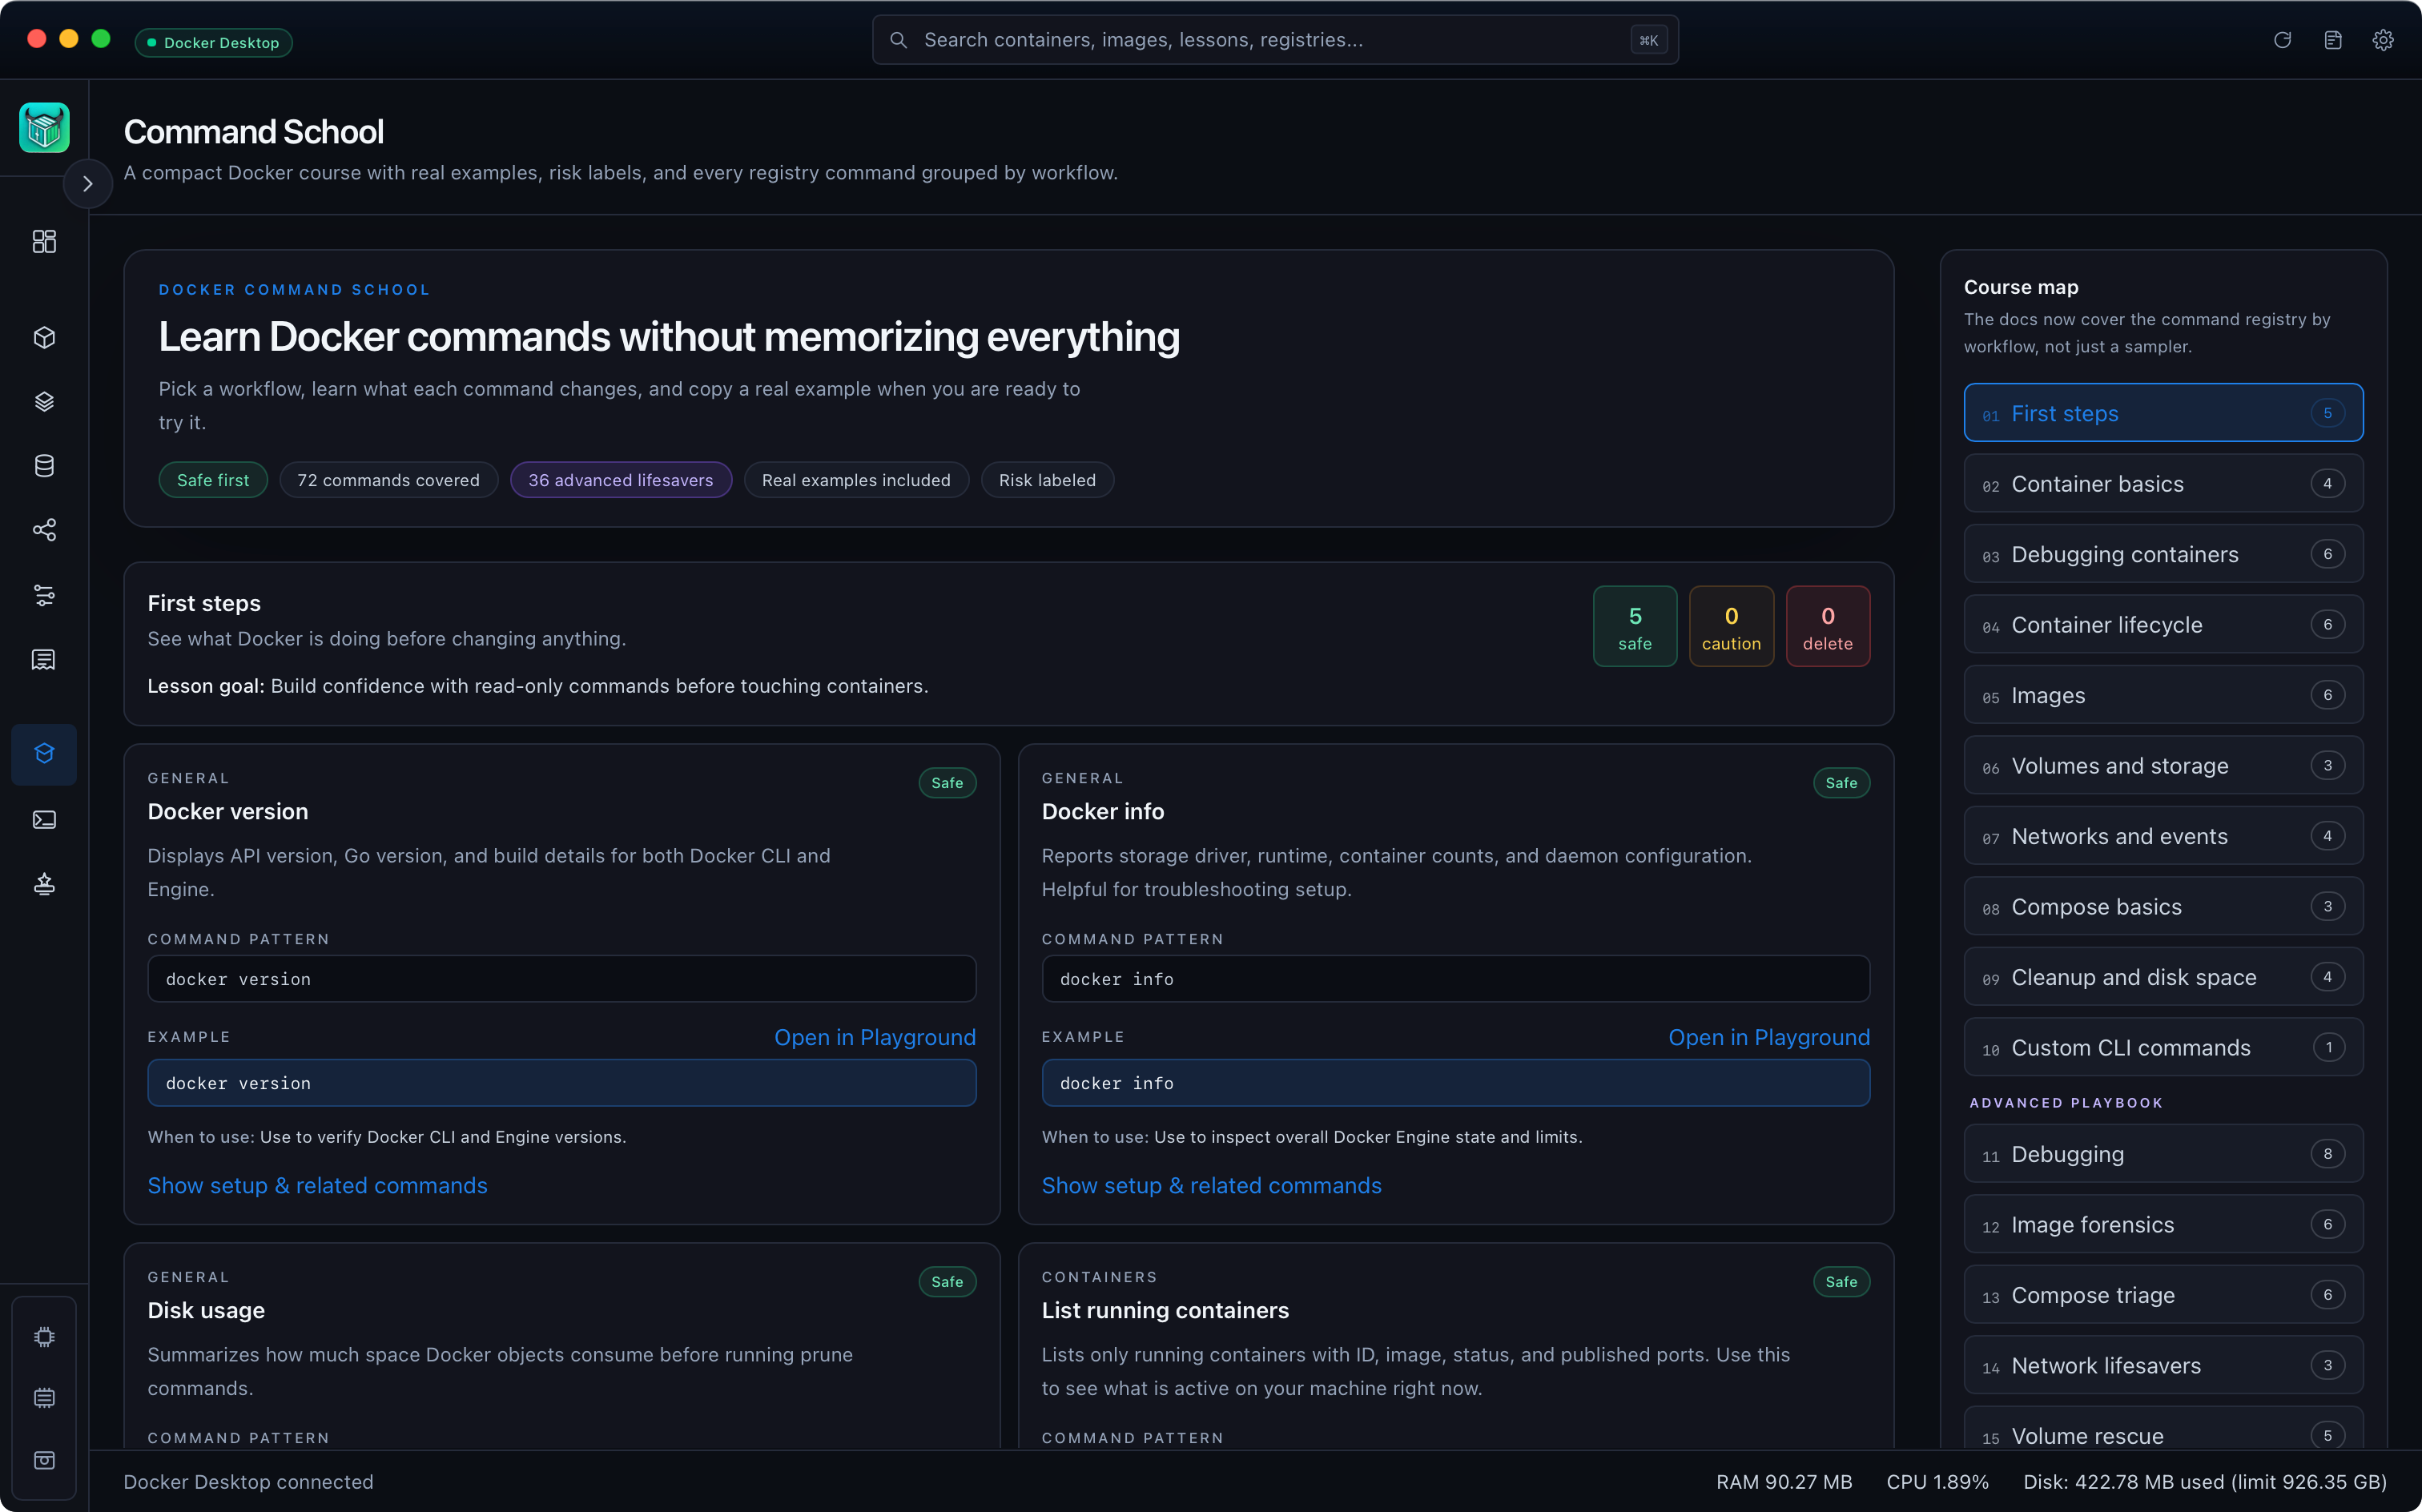2422x1512 pixels.
Task: Open the dashboard grid icon in sidebar
Action: tap(44, 241)
